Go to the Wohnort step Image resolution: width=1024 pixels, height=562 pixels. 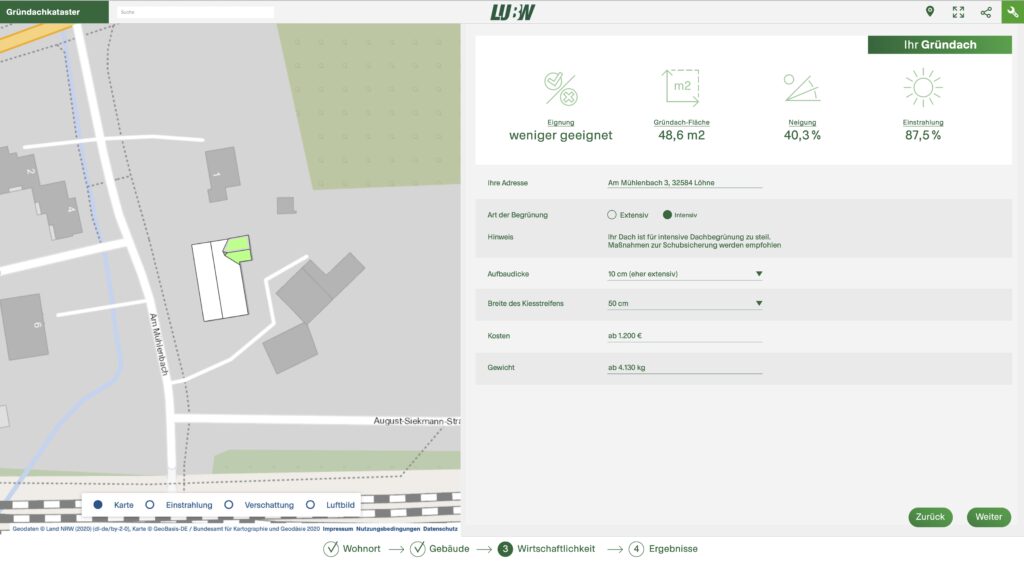point(352,549)
